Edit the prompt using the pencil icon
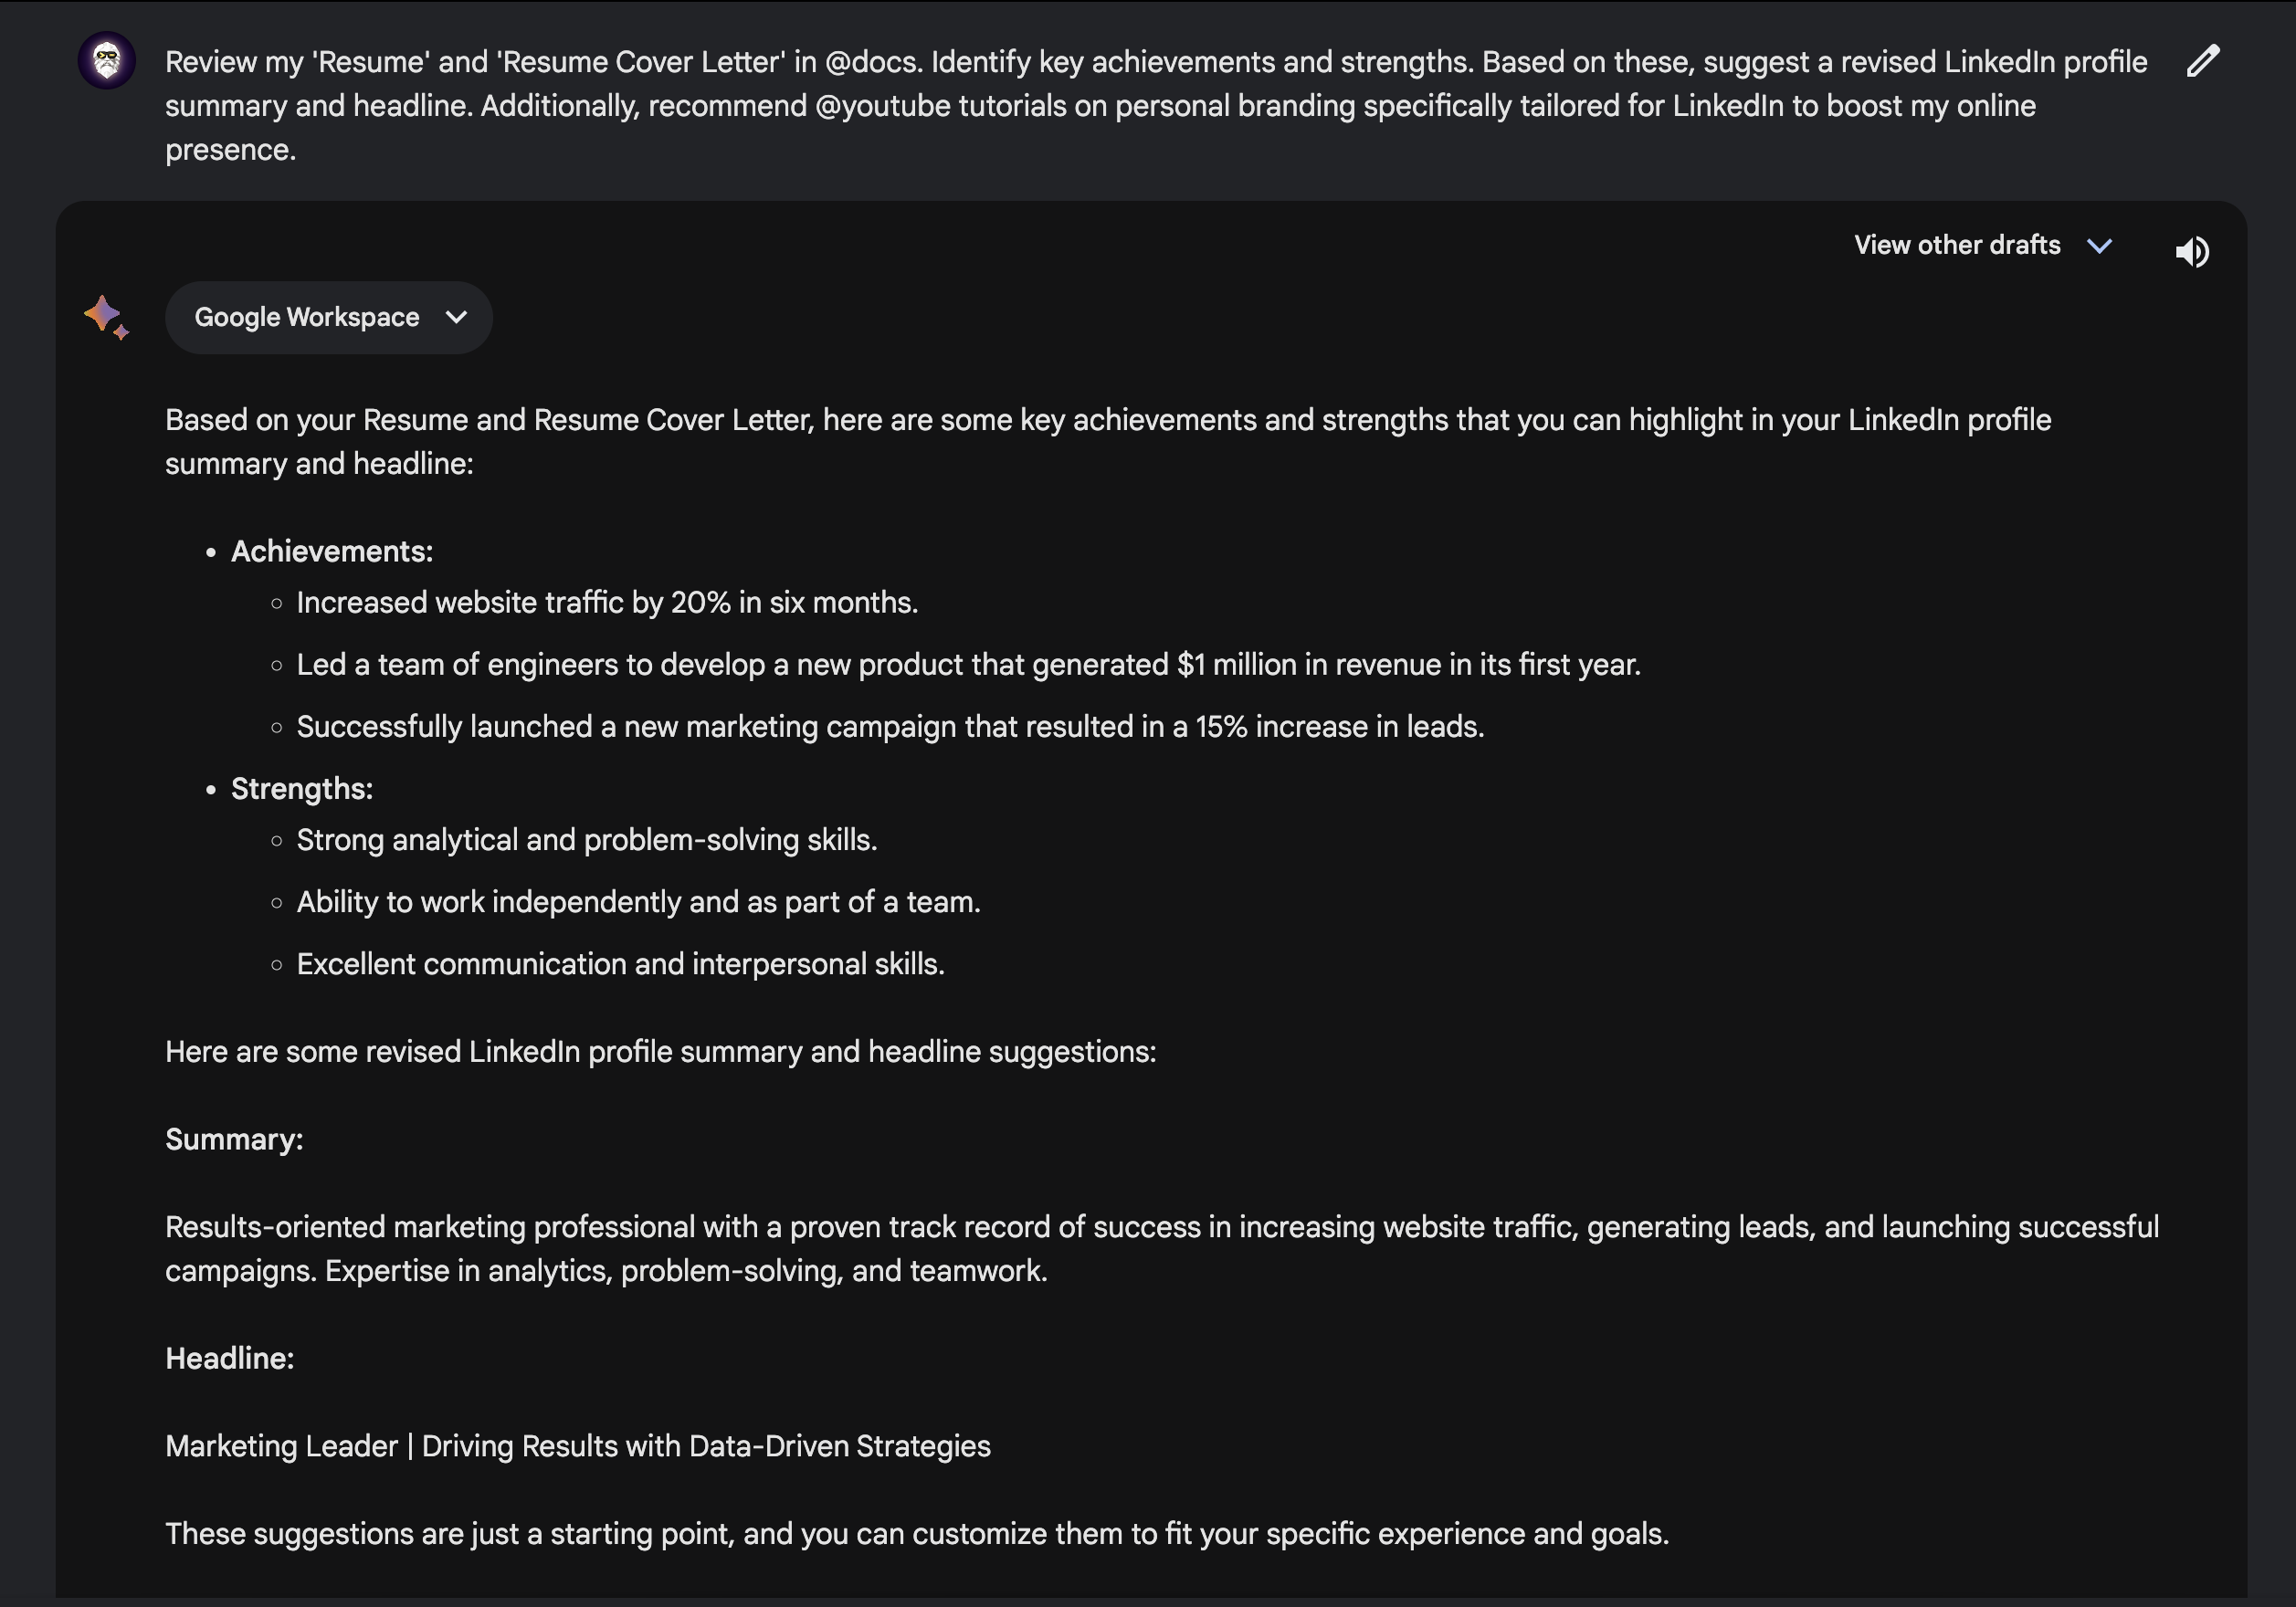 click(x=2203, y=62)
